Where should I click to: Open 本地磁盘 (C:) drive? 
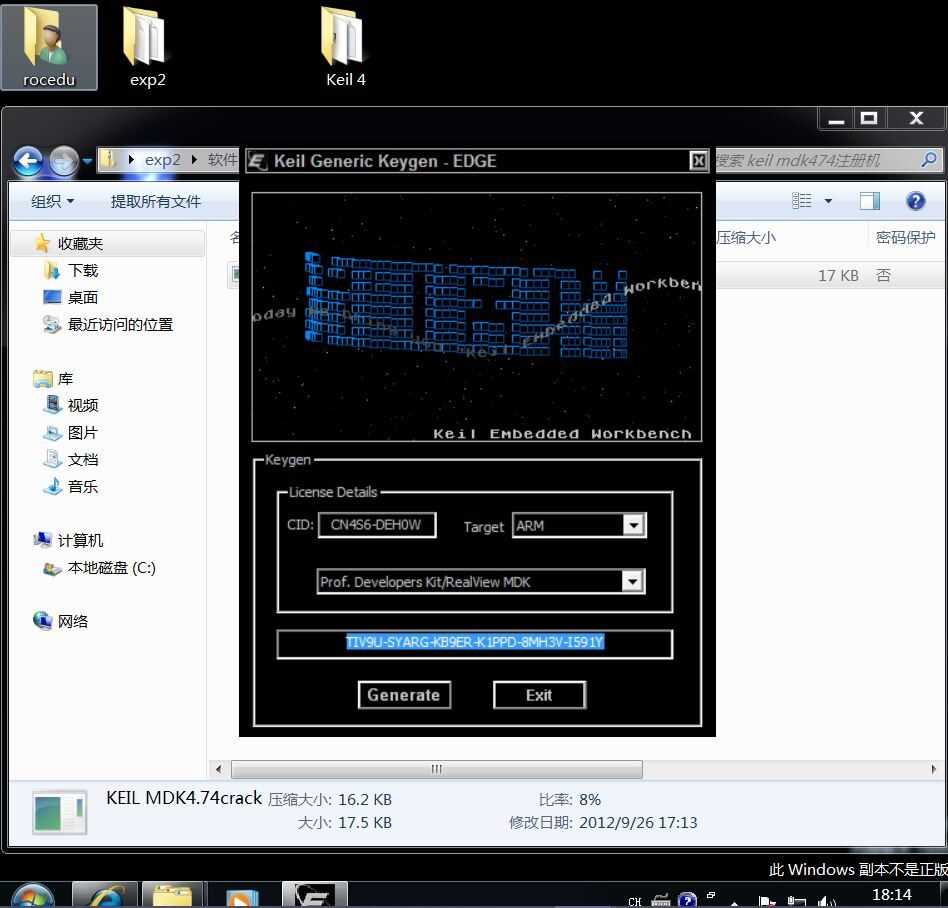click(111, 568)
